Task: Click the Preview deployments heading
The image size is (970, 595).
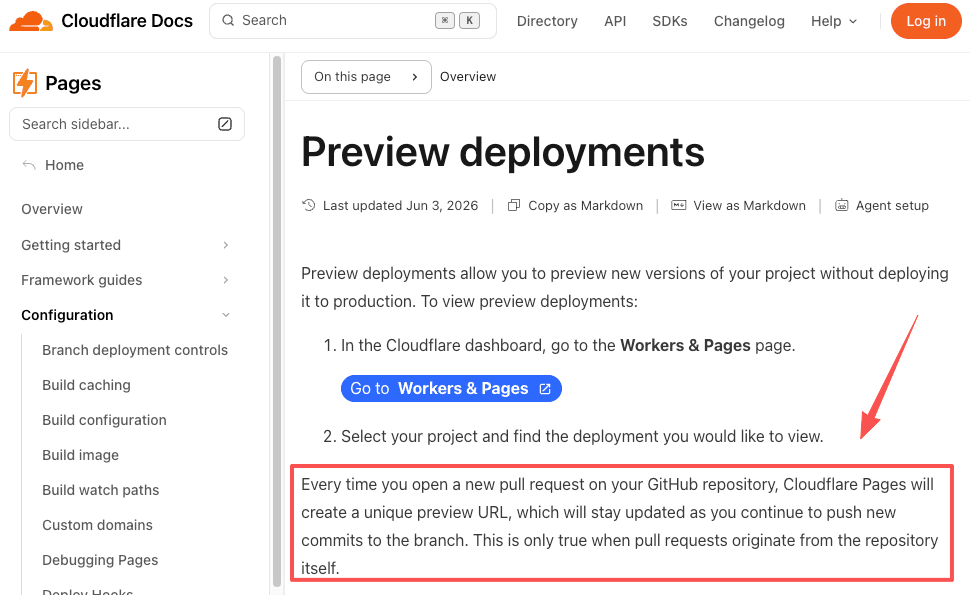Action: coord(502,152)
